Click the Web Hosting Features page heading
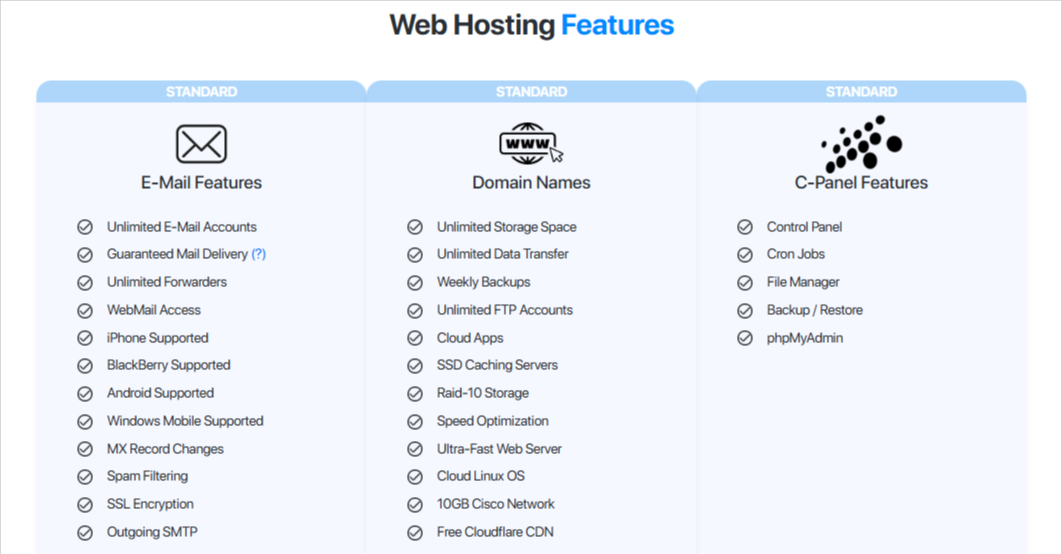 point(531,25)
